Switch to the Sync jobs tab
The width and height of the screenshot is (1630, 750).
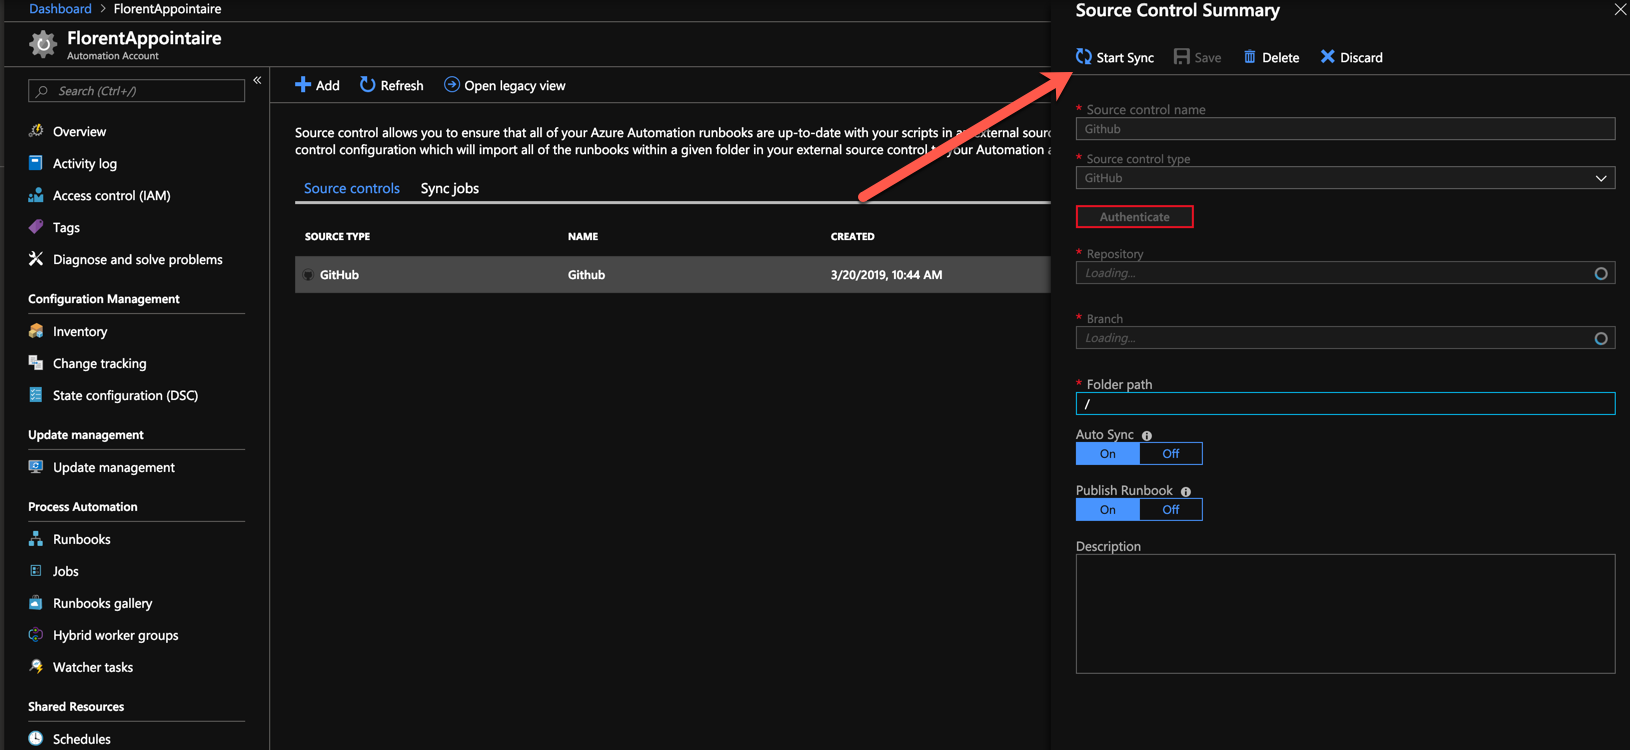450,188
